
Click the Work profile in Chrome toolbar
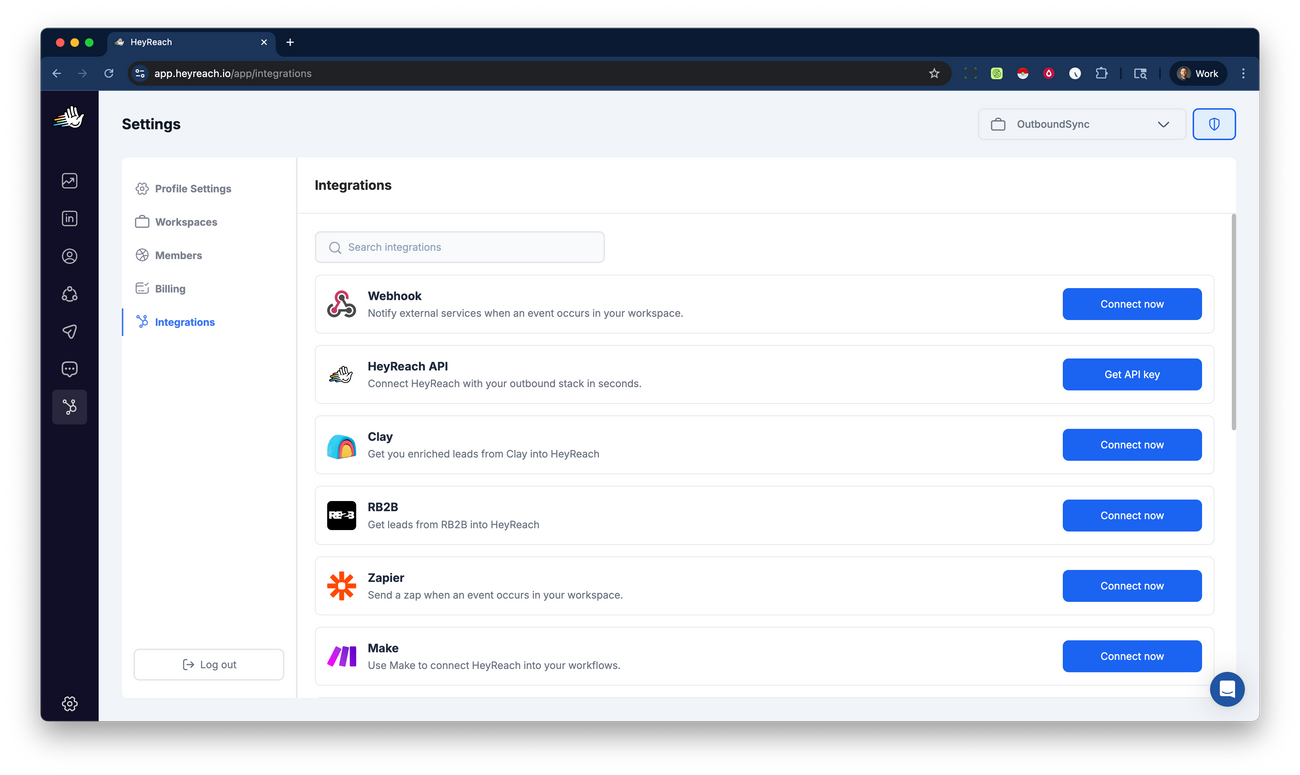(1197, 72)
